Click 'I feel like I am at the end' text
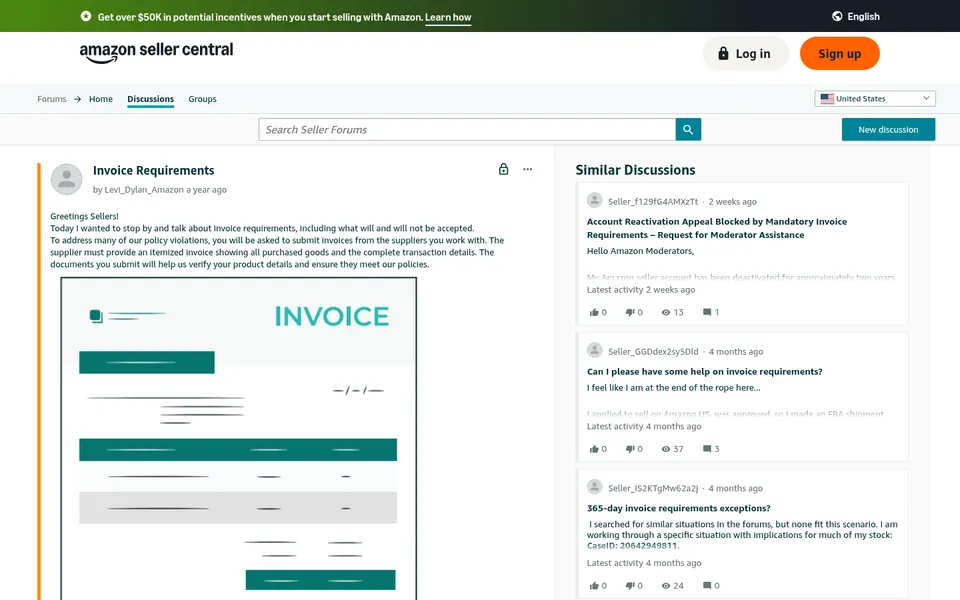Image resolution: width=960 pixels, height=600 pixels. 673,388
